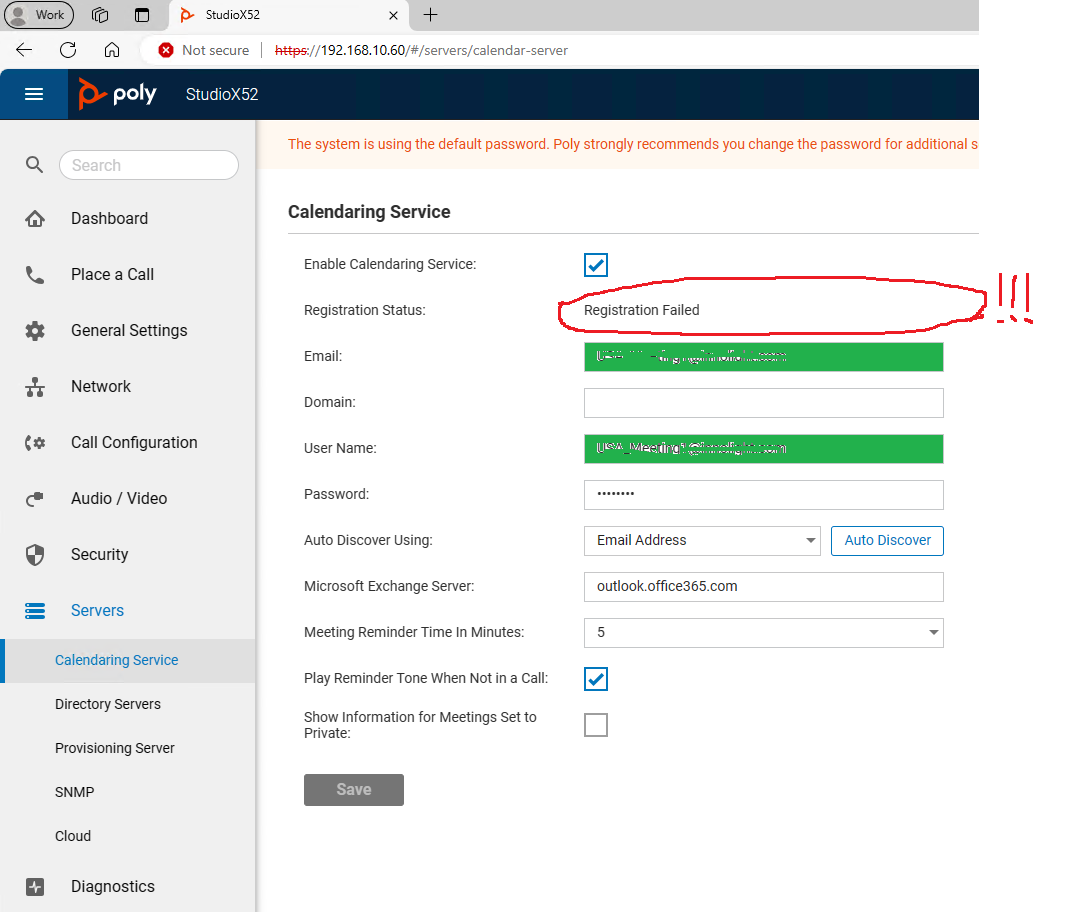The image size is (1075, 912).
Task: Click the StudioX52 header title
Action: [222, 94]
